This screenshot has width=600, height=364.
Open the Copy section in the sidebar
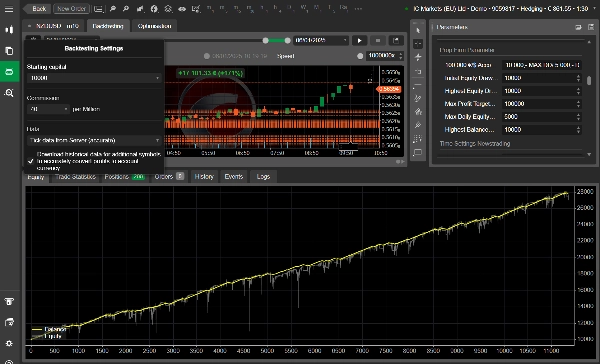click(9, 51)
